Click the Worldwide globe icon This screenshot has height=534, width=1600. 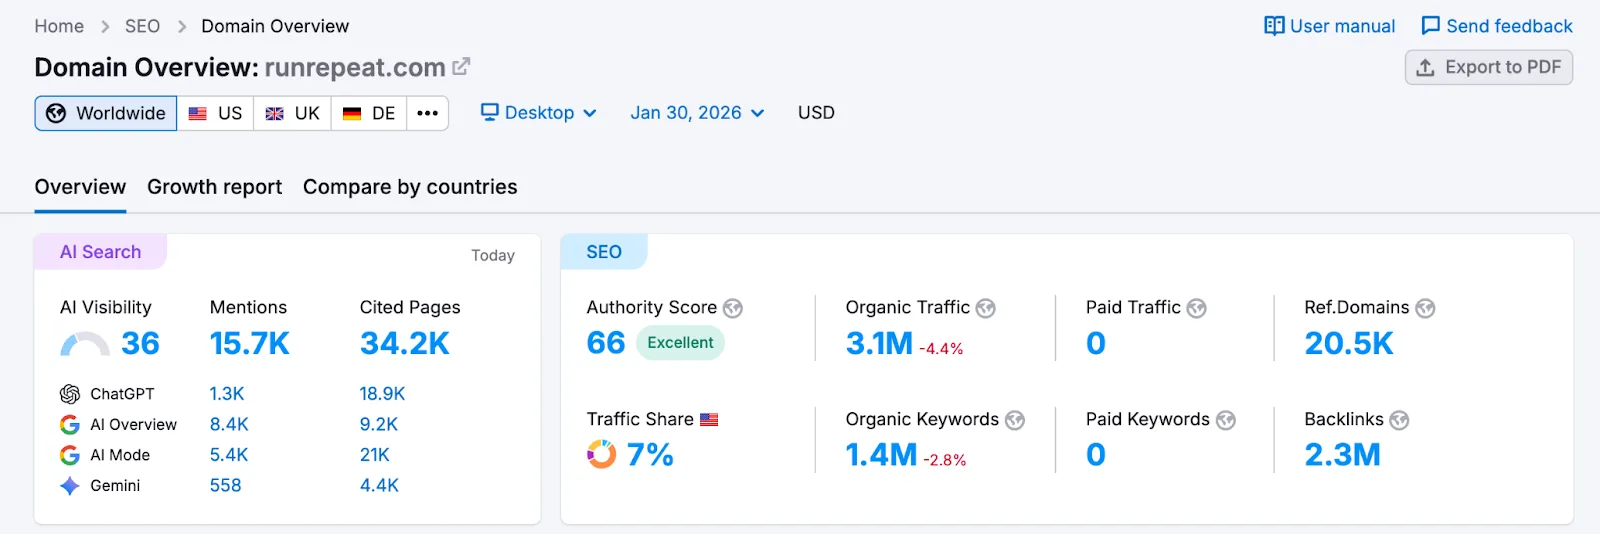(56, 113)
